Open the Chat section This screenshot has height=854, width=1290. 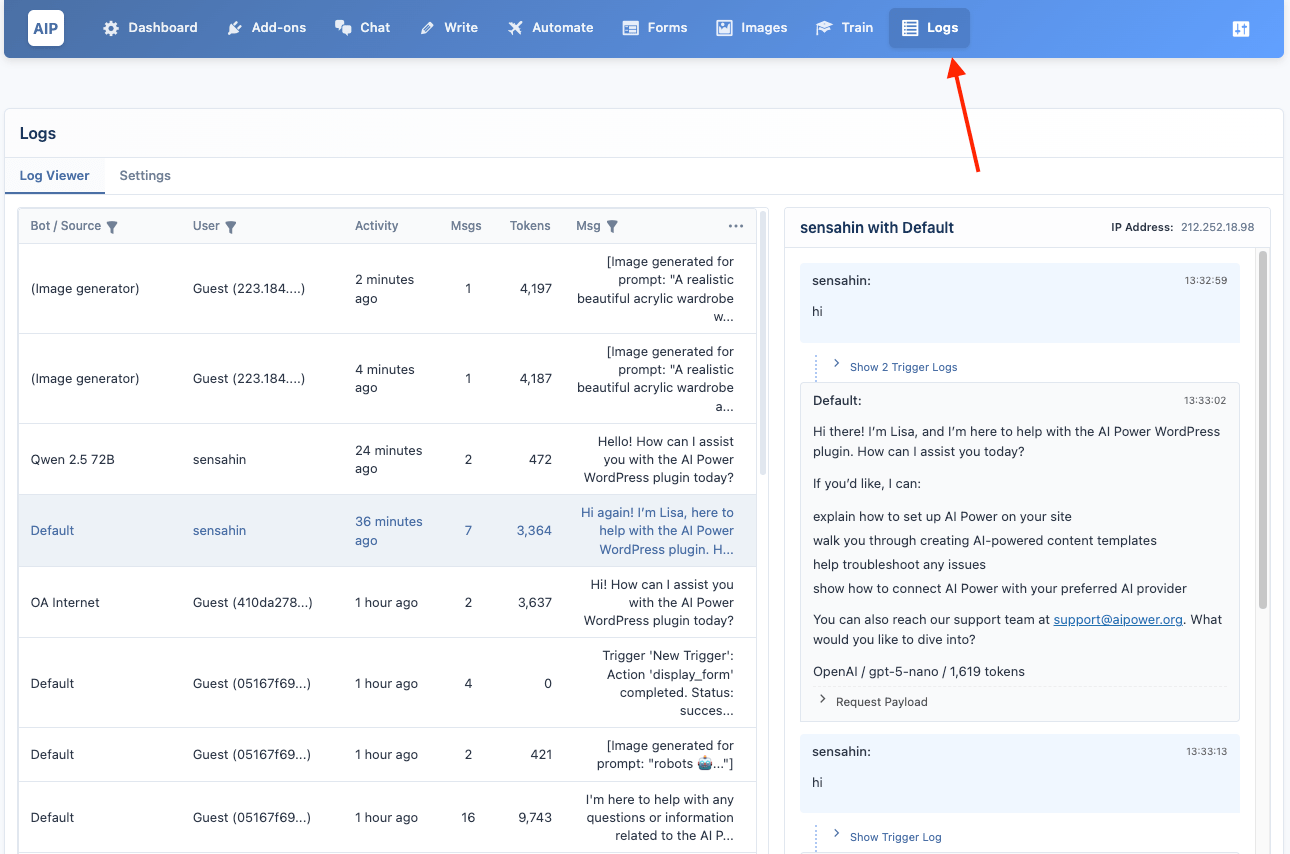[363, 28]
